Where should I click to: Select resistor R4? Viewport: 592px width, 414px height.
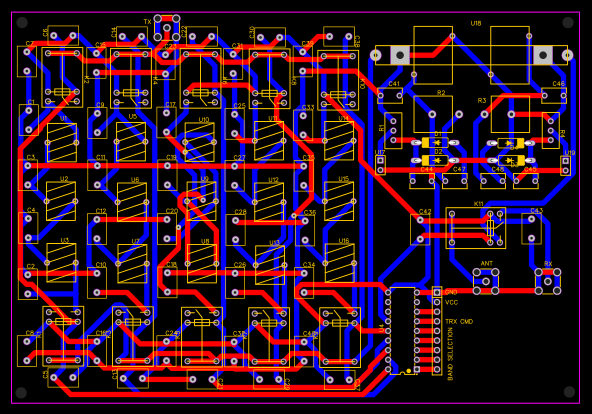coord(551,131)
